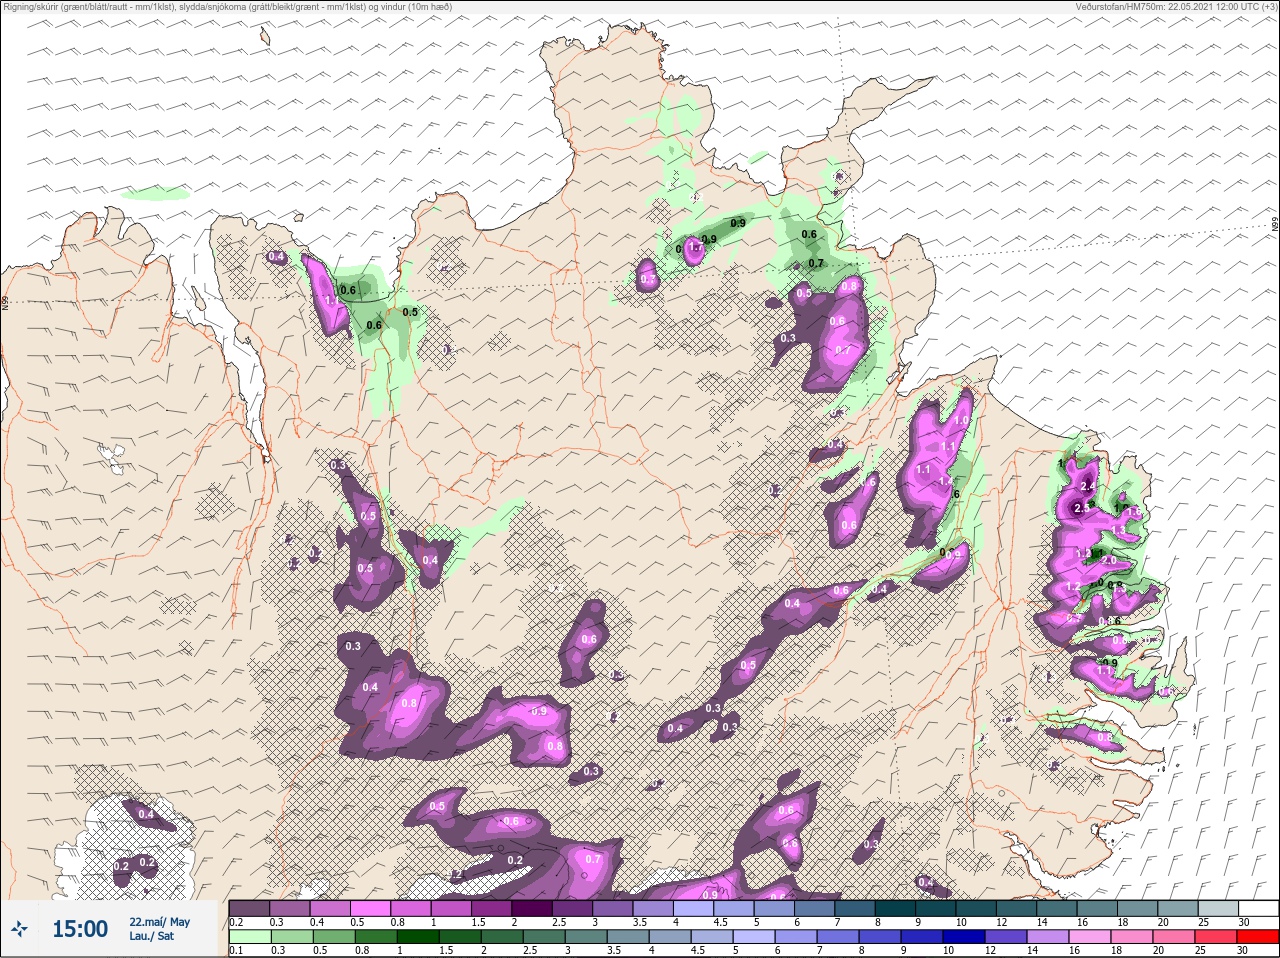
Task: Select the darkest purple 2 swatch in top legend
Action: coord(532,908)
